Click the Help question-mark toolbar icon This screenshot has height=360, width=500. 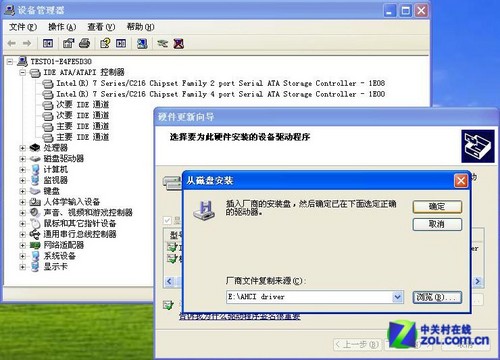point(105,43)
